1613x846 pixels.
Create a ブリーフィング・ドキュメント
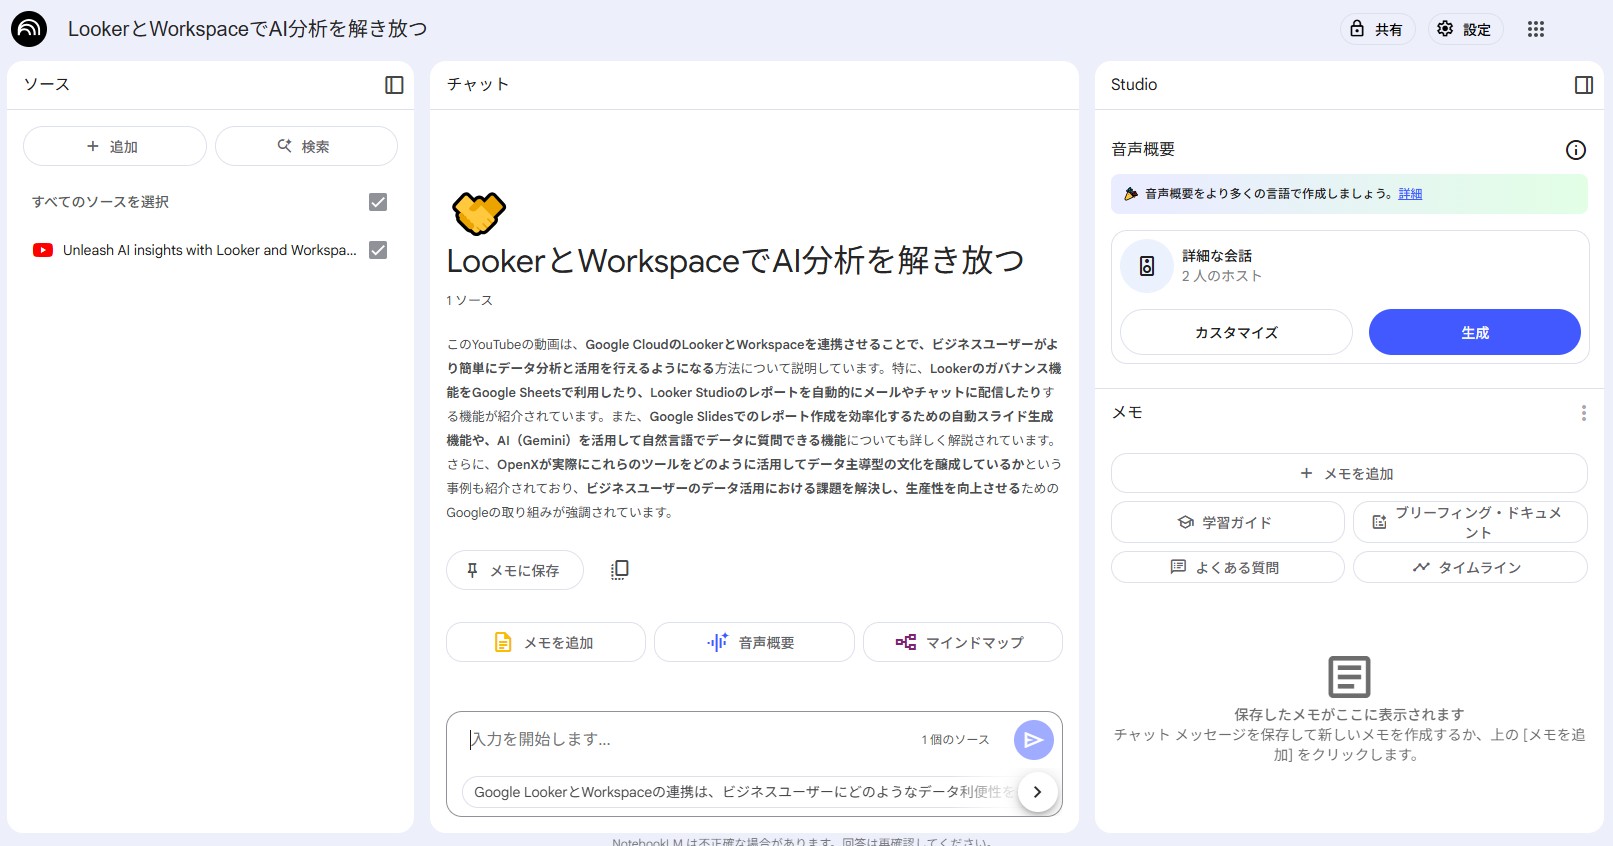pyautogui.click(x=1470, y=522)
